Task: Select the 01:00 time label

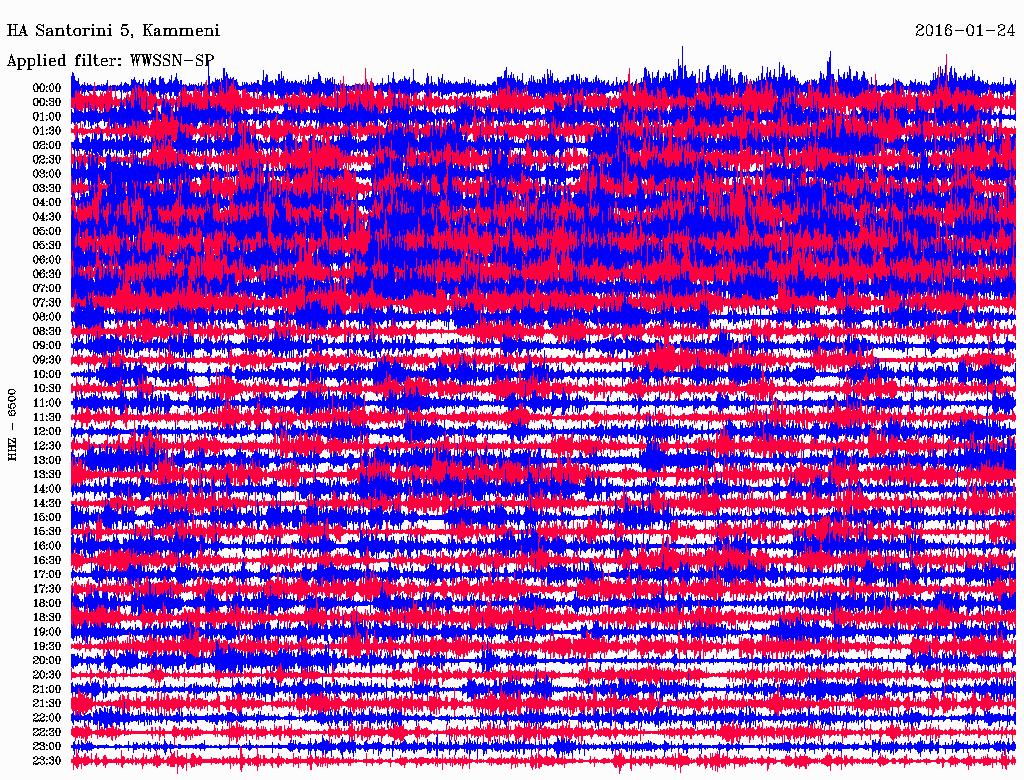Action: pos(46,116)
